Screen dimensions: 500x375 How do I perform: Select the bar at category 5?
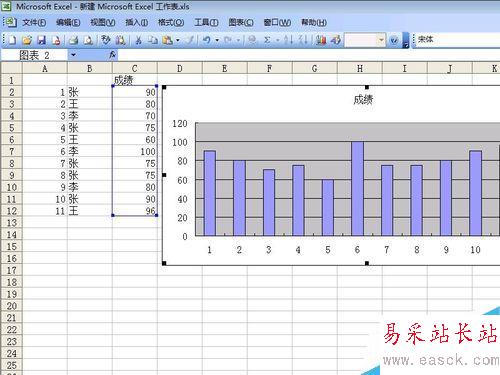point(328,208)
